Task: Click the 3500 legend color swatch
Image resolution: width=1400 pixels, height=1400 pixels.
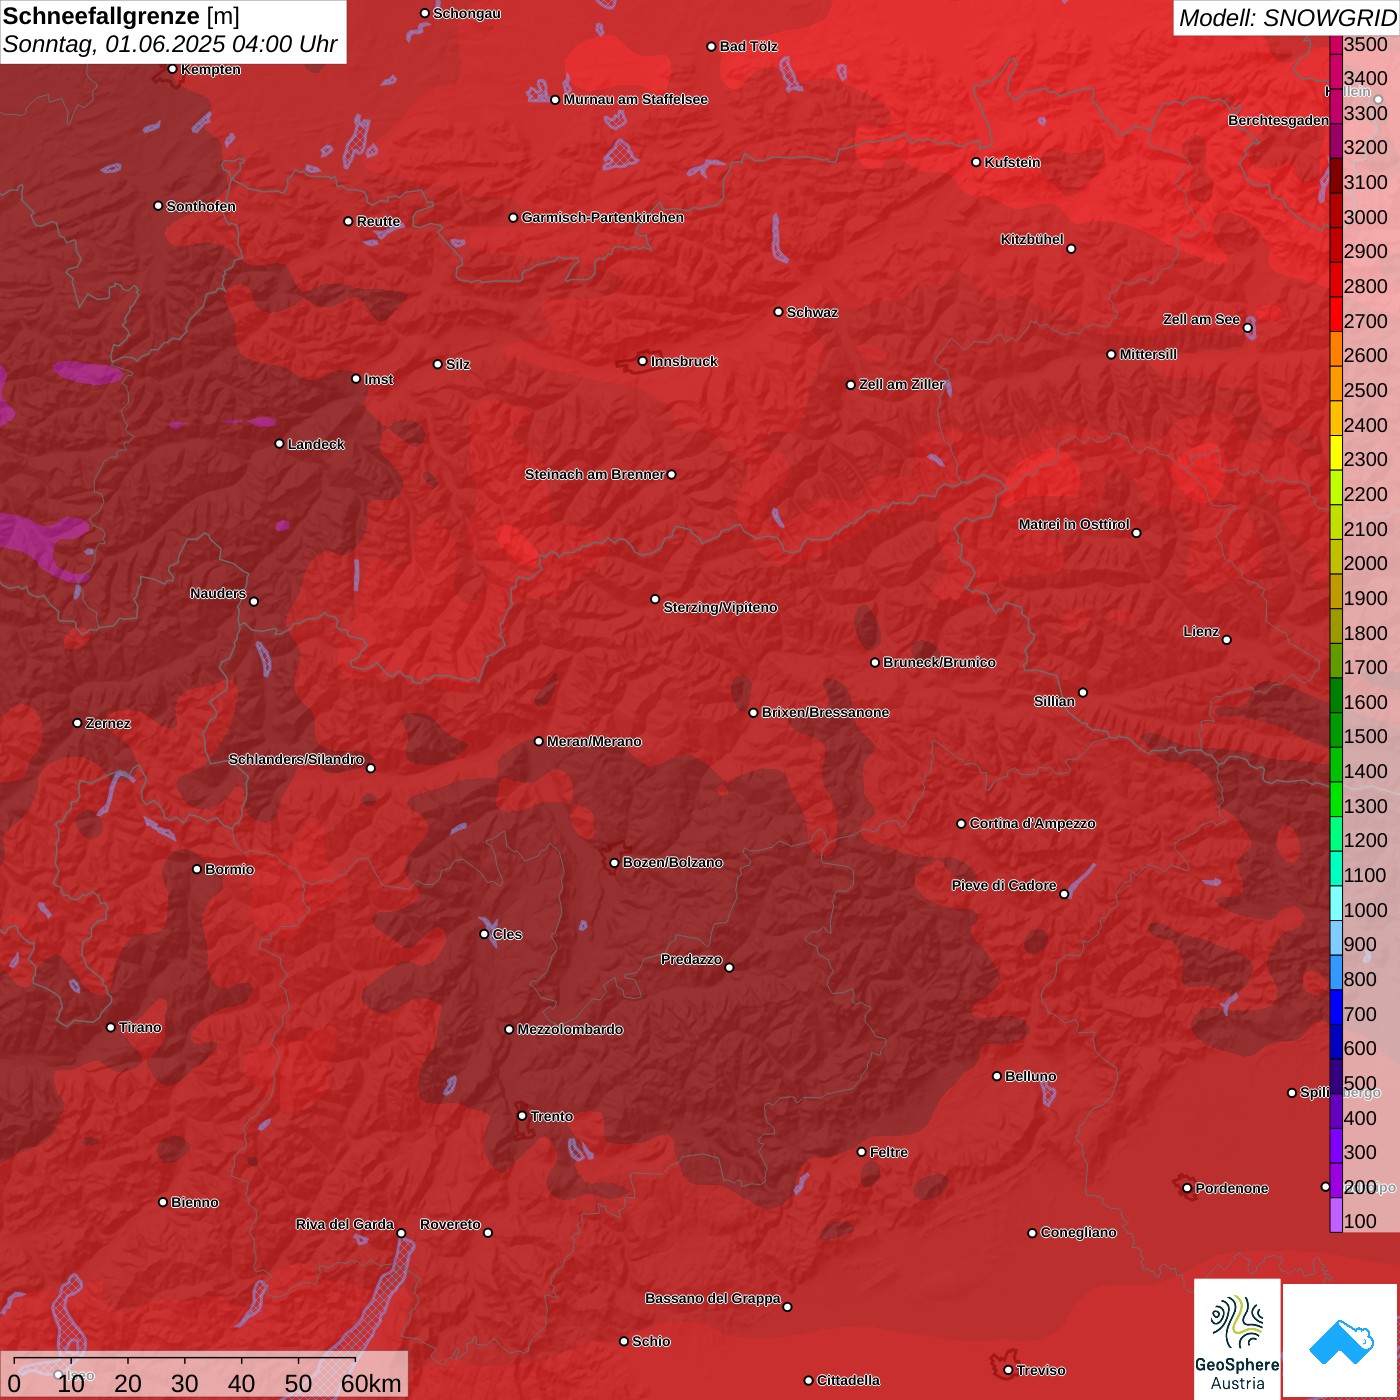Action: pyautogui.click(x=1336, y=44)
